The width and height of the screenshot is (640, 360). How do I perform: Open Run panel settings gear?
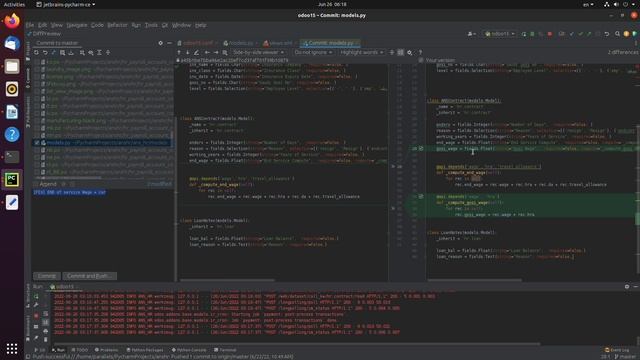pyautogui.click(x=627, y=287)
